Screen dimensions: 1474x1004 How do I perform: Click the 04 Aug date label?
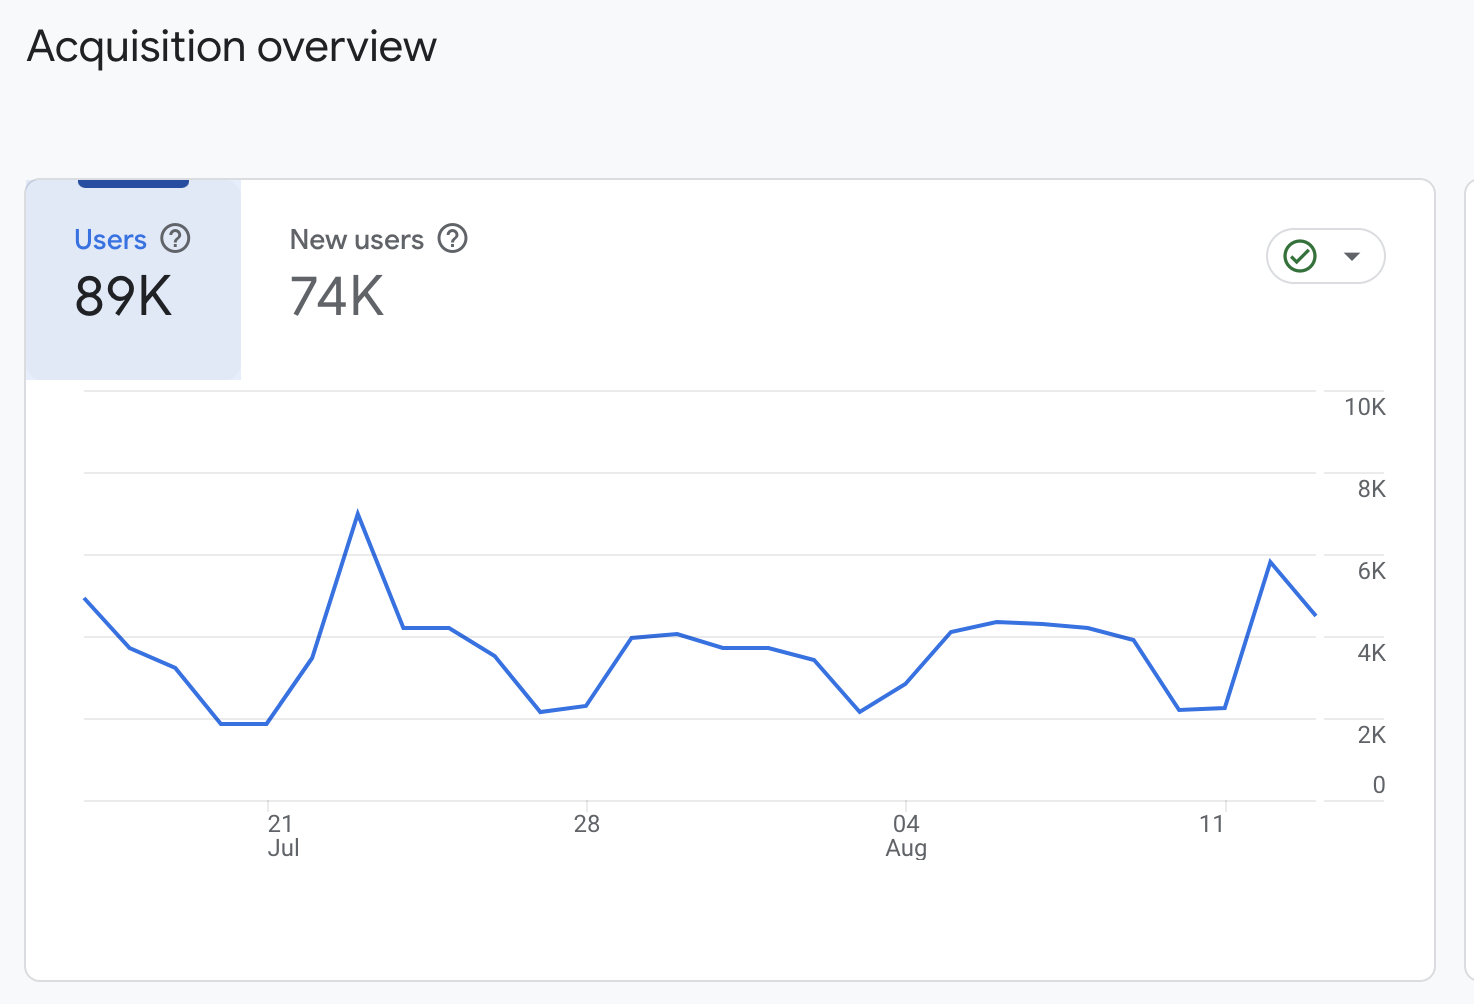point(906,836)
